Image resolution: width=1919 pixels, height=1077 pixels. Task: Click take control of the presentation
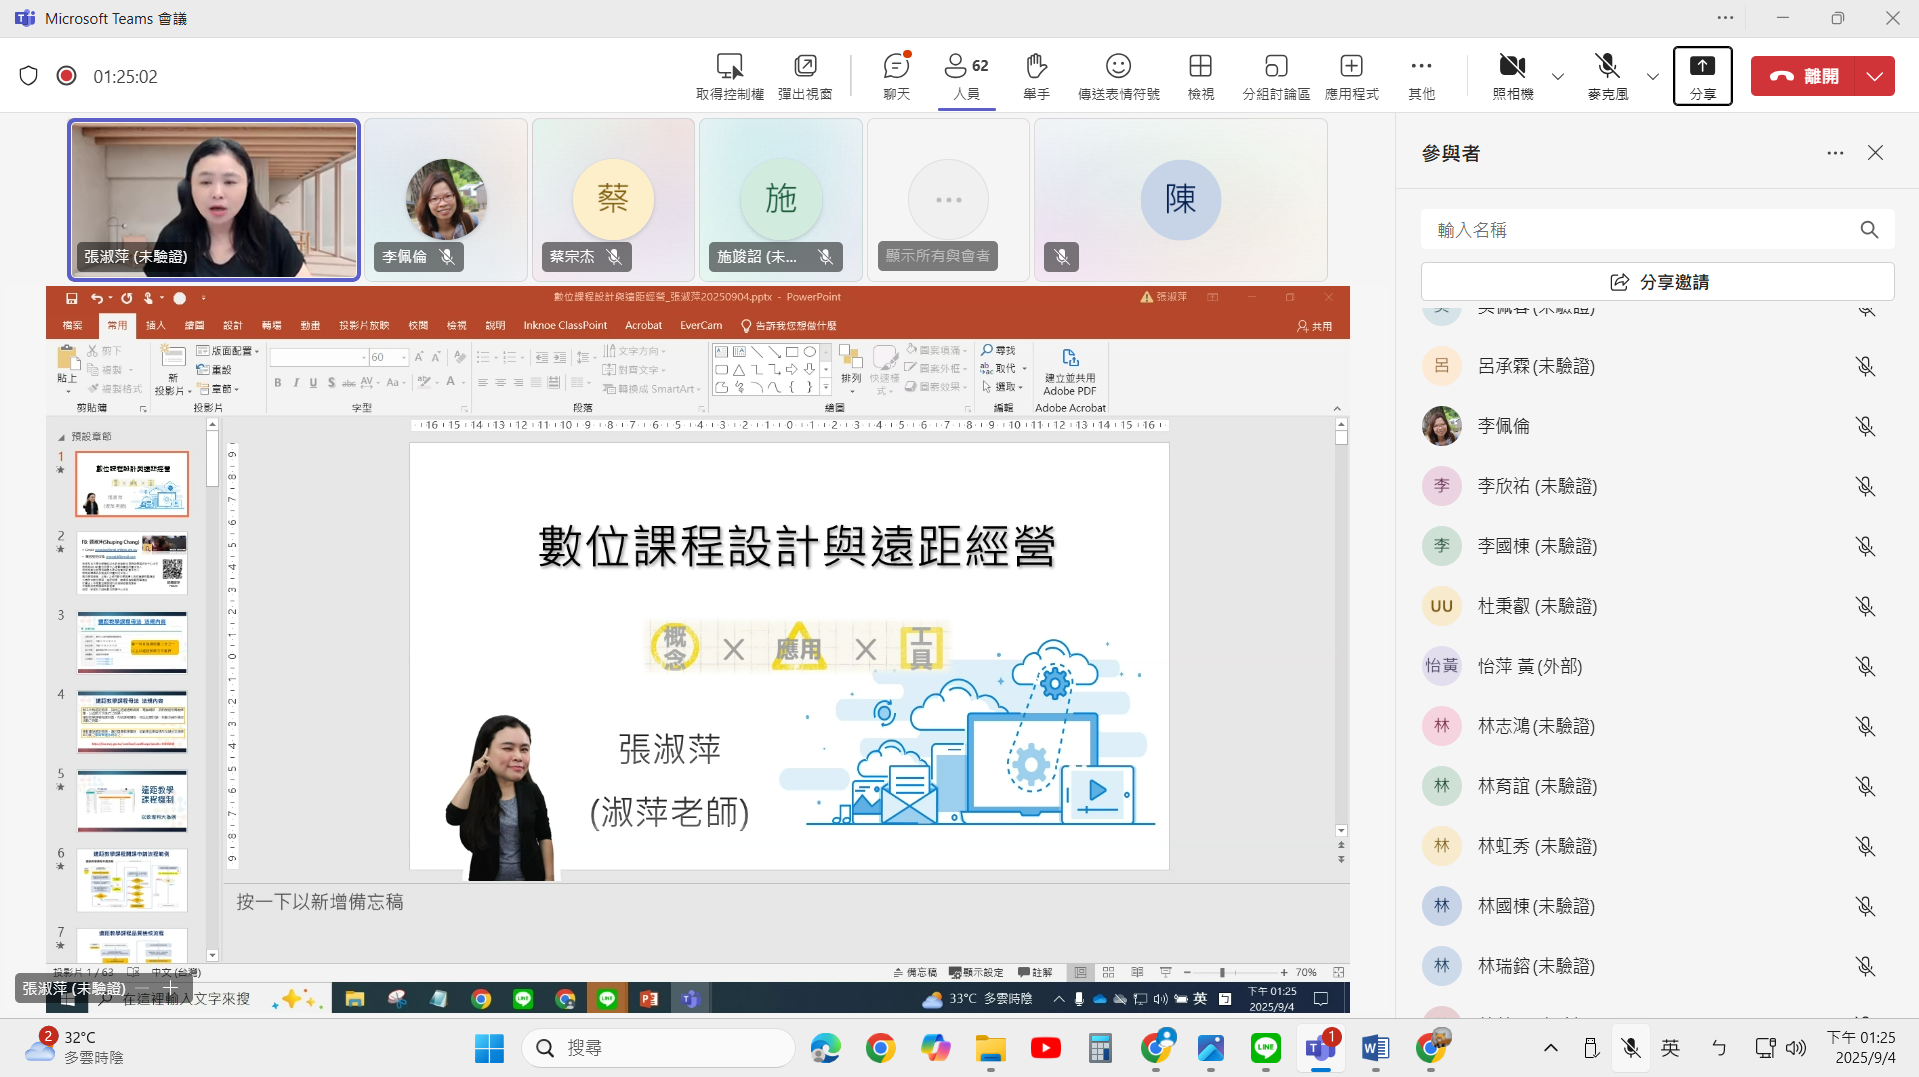[x=730, y=76]
